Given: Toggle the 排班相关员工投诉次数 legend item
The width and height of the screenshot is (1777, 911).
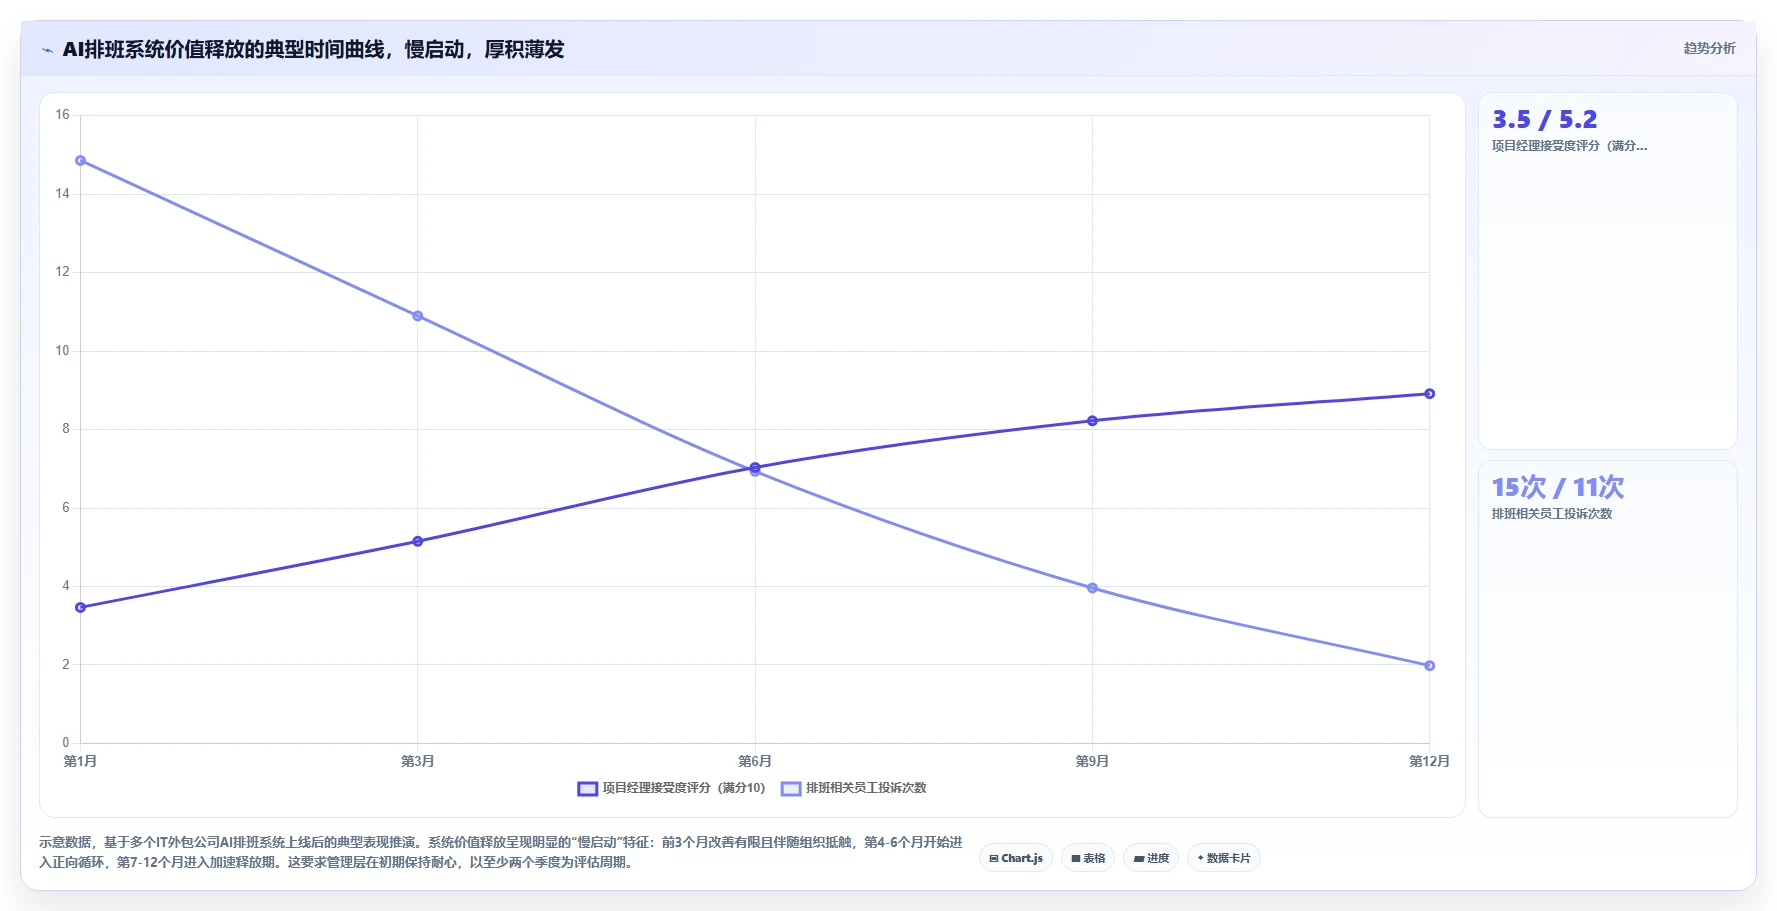Looking at the screenshot, I should click(854, 788).
